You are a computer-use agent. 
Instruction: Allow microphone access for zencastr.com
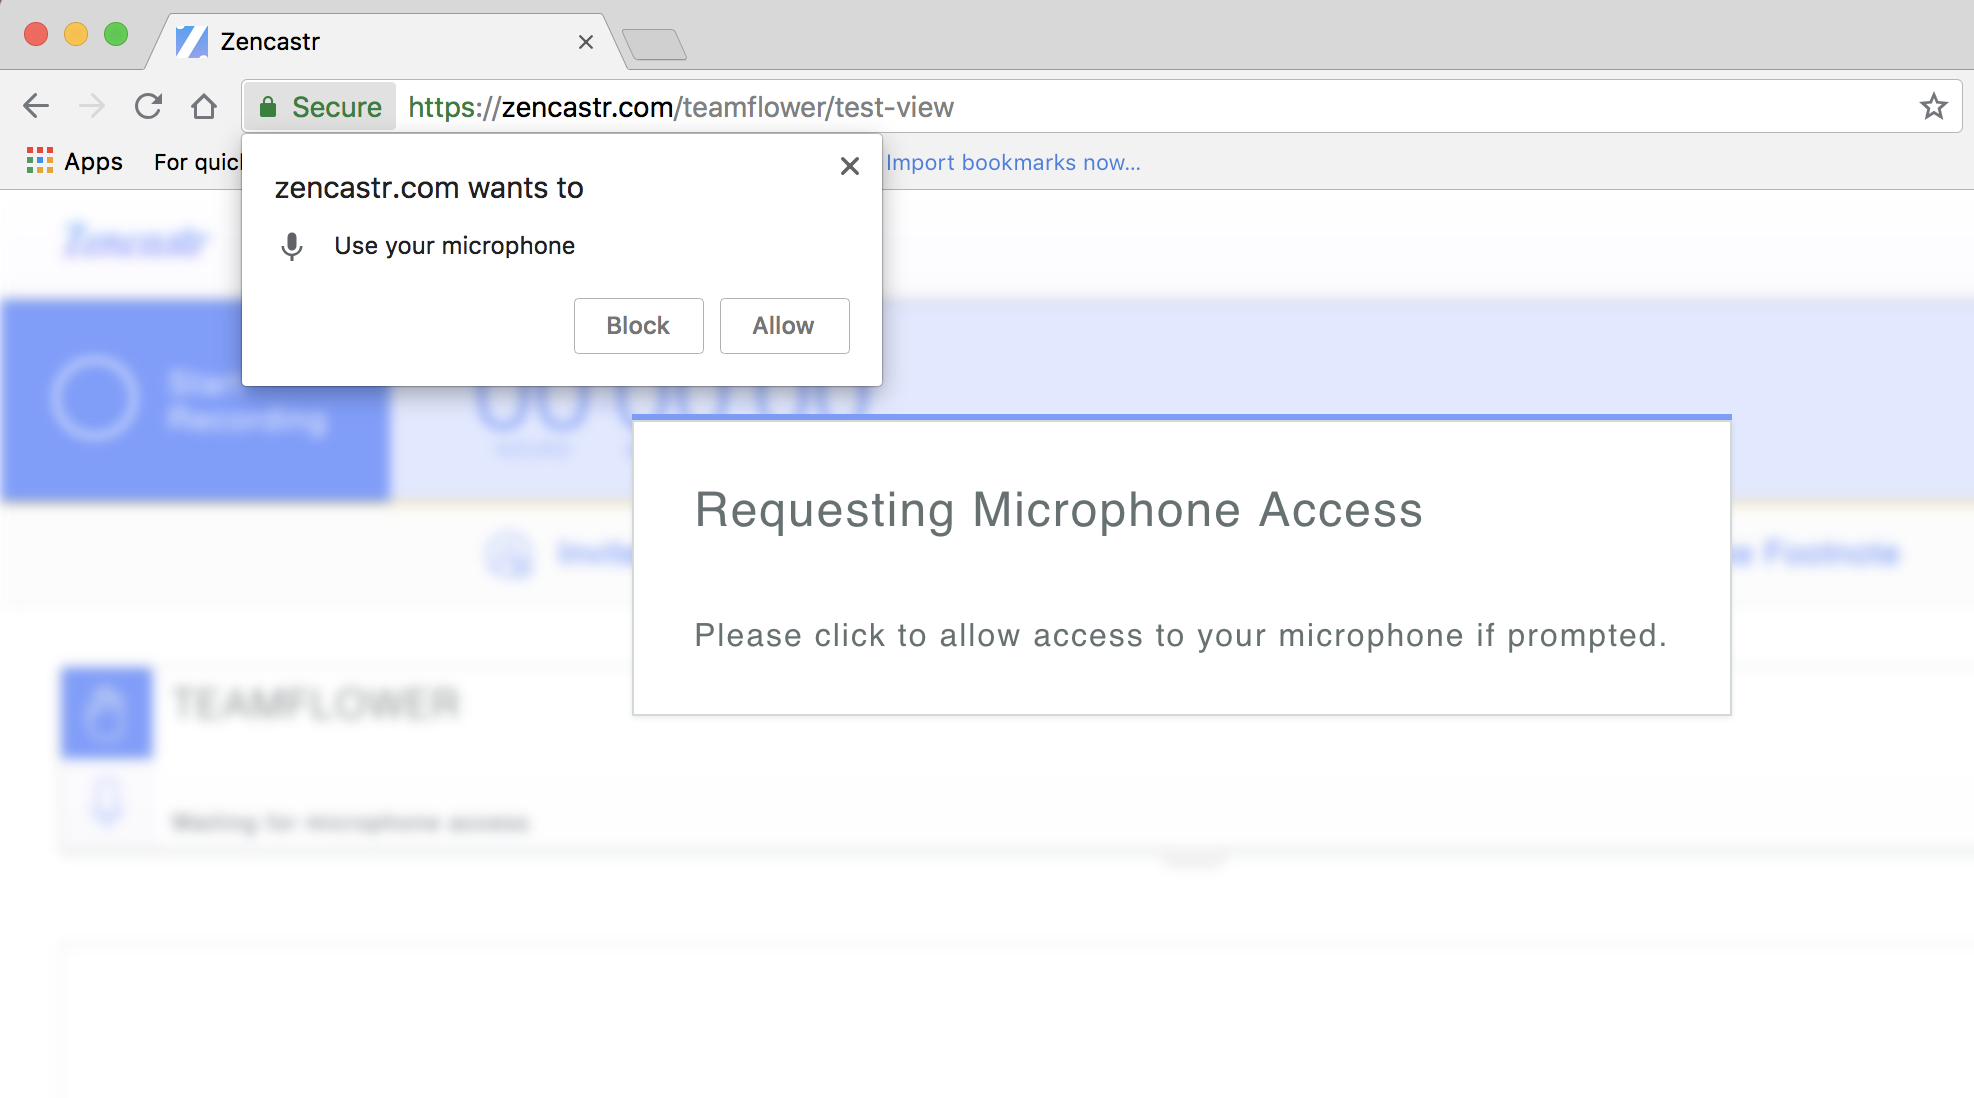tap(784, 326)
